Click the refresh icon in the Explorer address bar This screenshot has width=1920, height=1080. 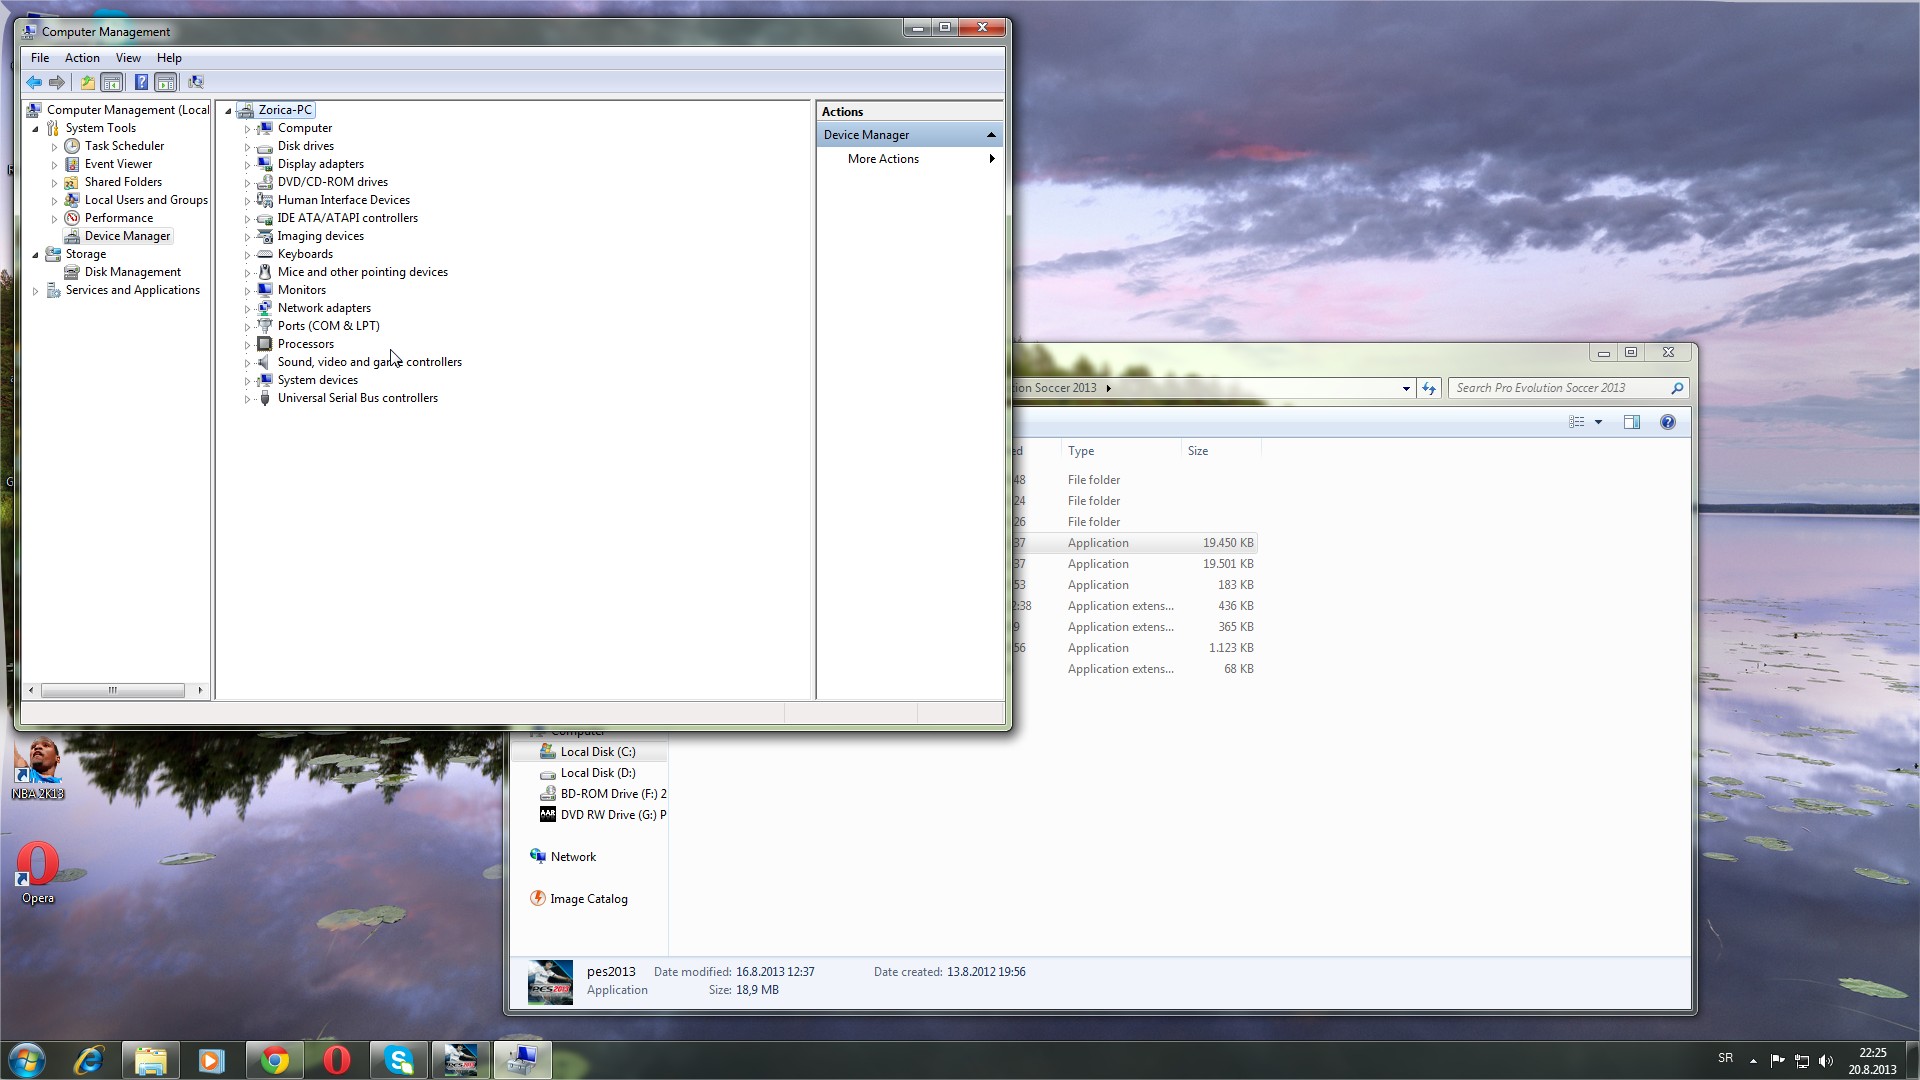(x=1429, y=388)
